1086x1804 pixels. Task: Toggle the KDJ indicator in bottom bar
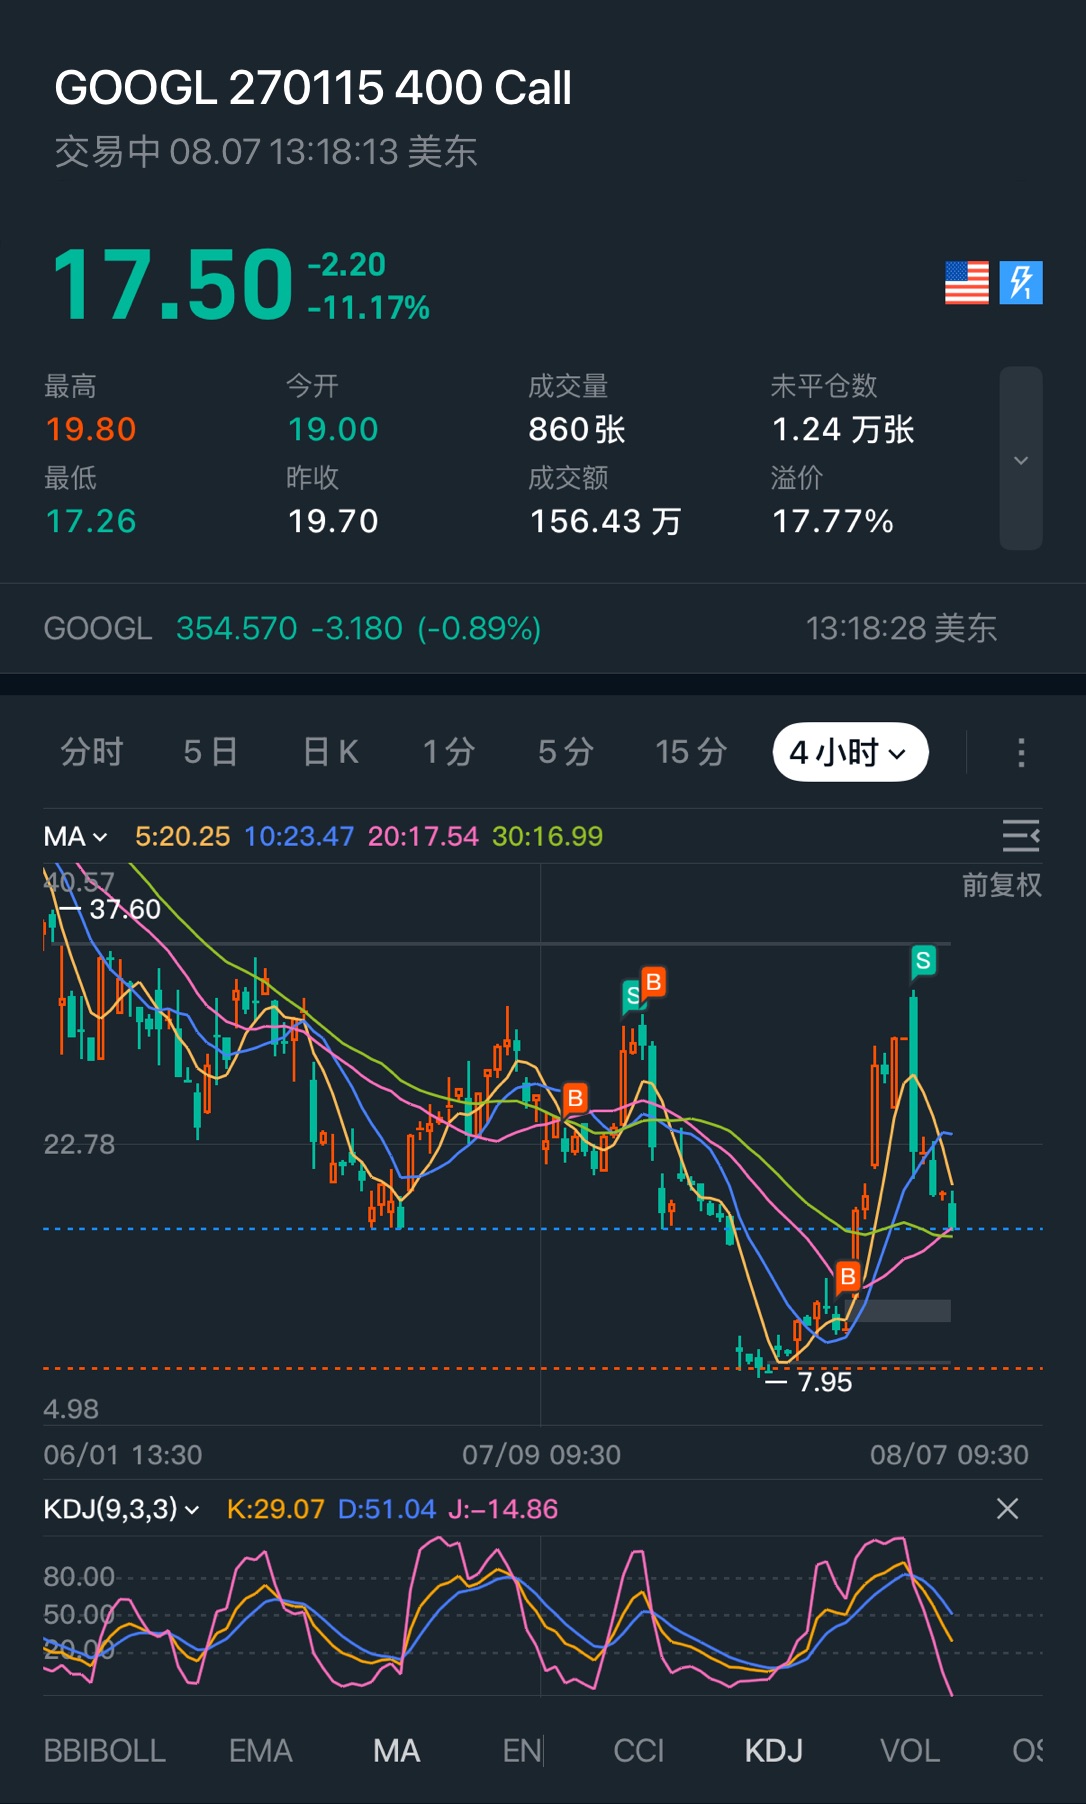point(773,1751)
